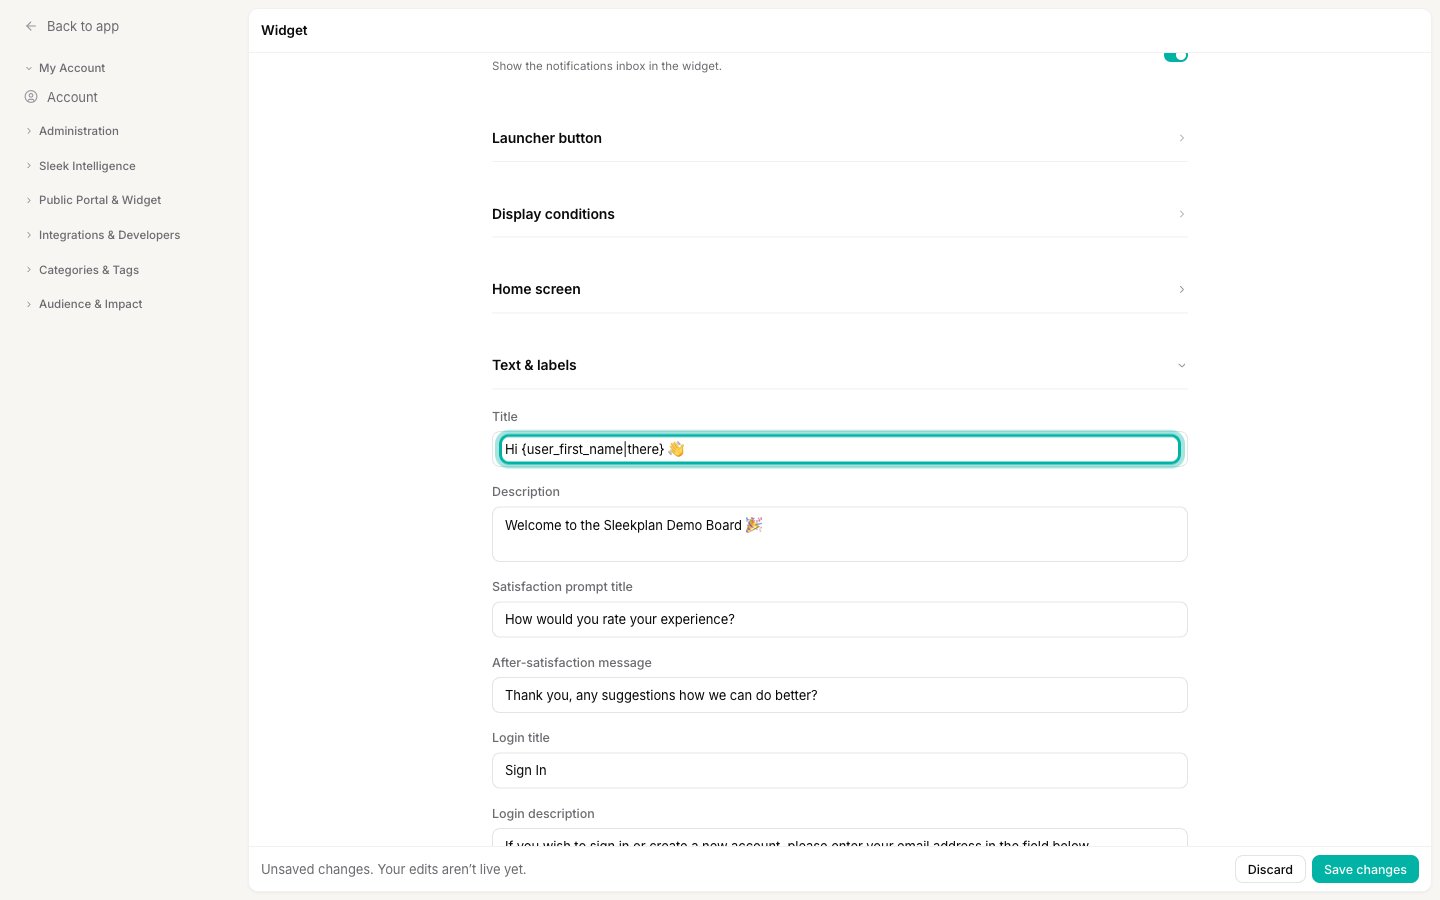
Task: Focus the Satisfaction prompt title field
Action: [840, 619]
